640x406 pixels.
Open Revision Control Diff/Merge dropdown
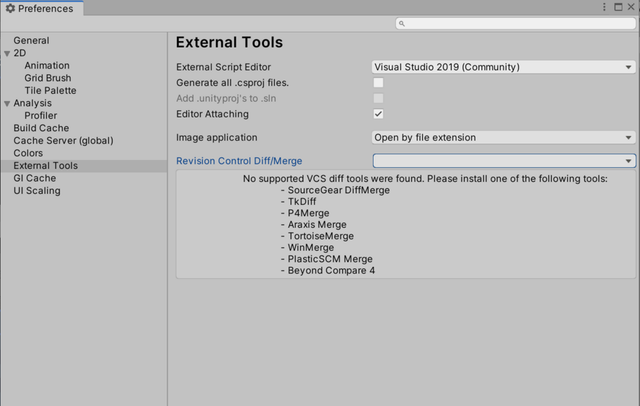pyautogui.click(x=504, y=161)
